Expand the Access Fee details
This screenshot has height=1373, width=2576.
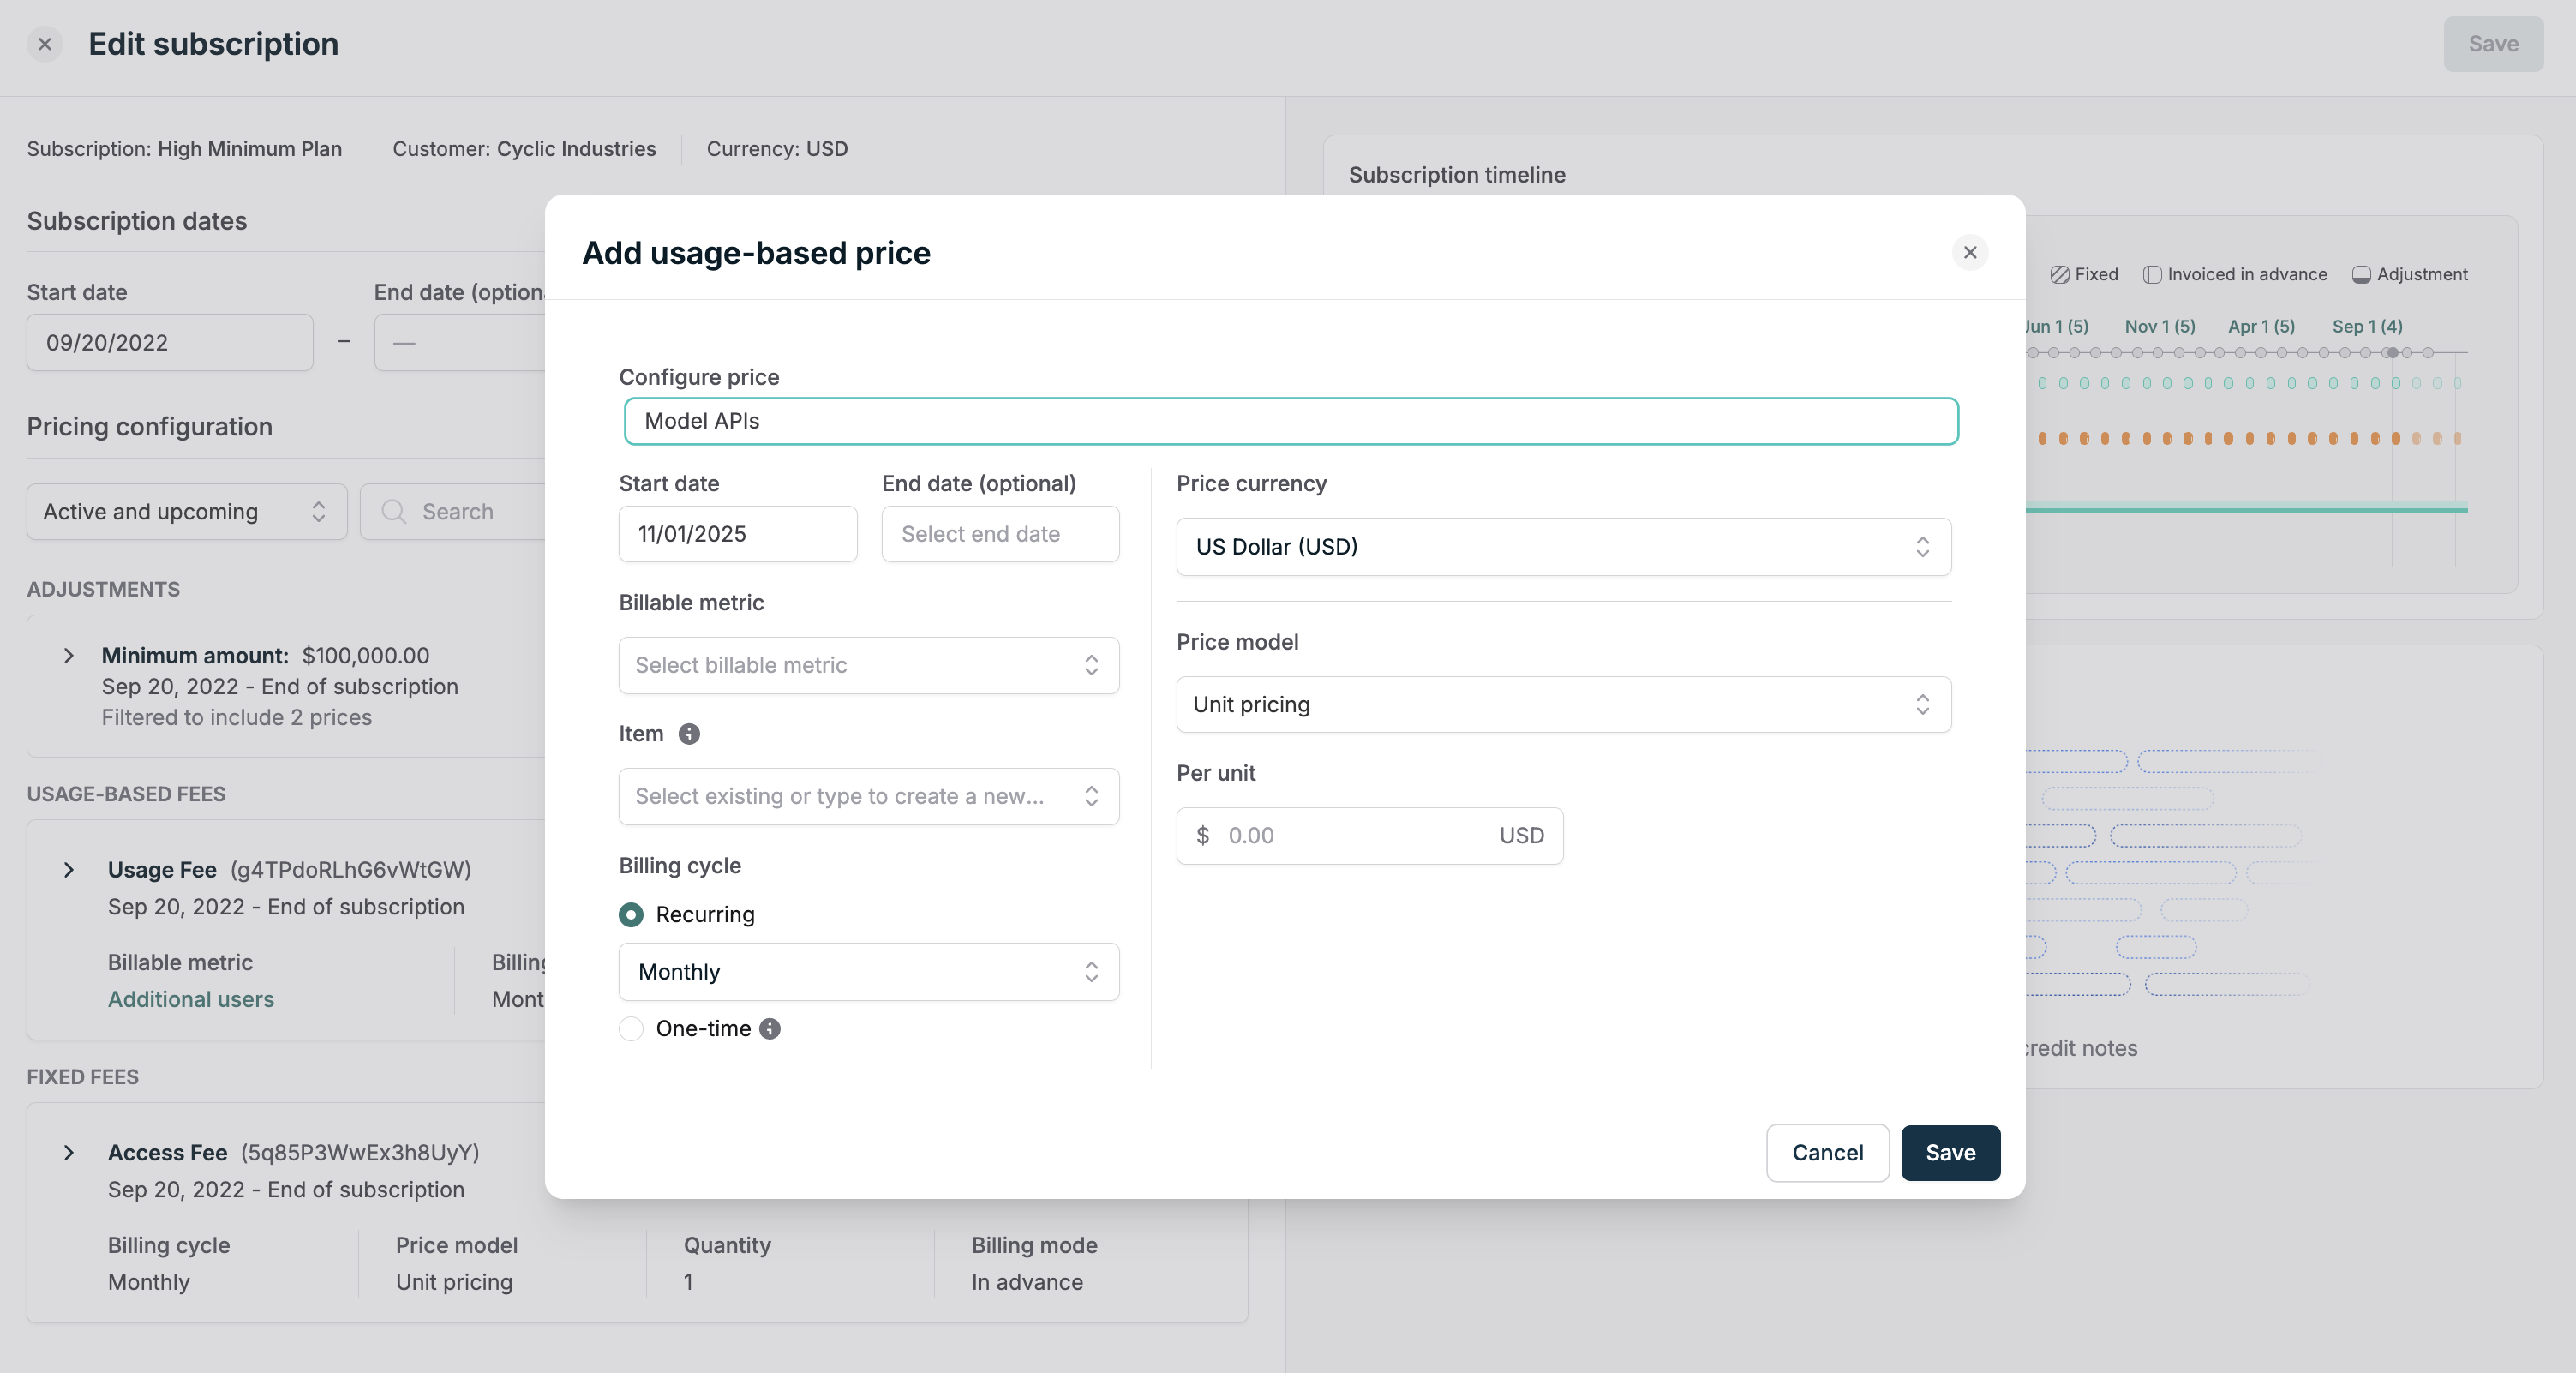tap(69, 1153)
